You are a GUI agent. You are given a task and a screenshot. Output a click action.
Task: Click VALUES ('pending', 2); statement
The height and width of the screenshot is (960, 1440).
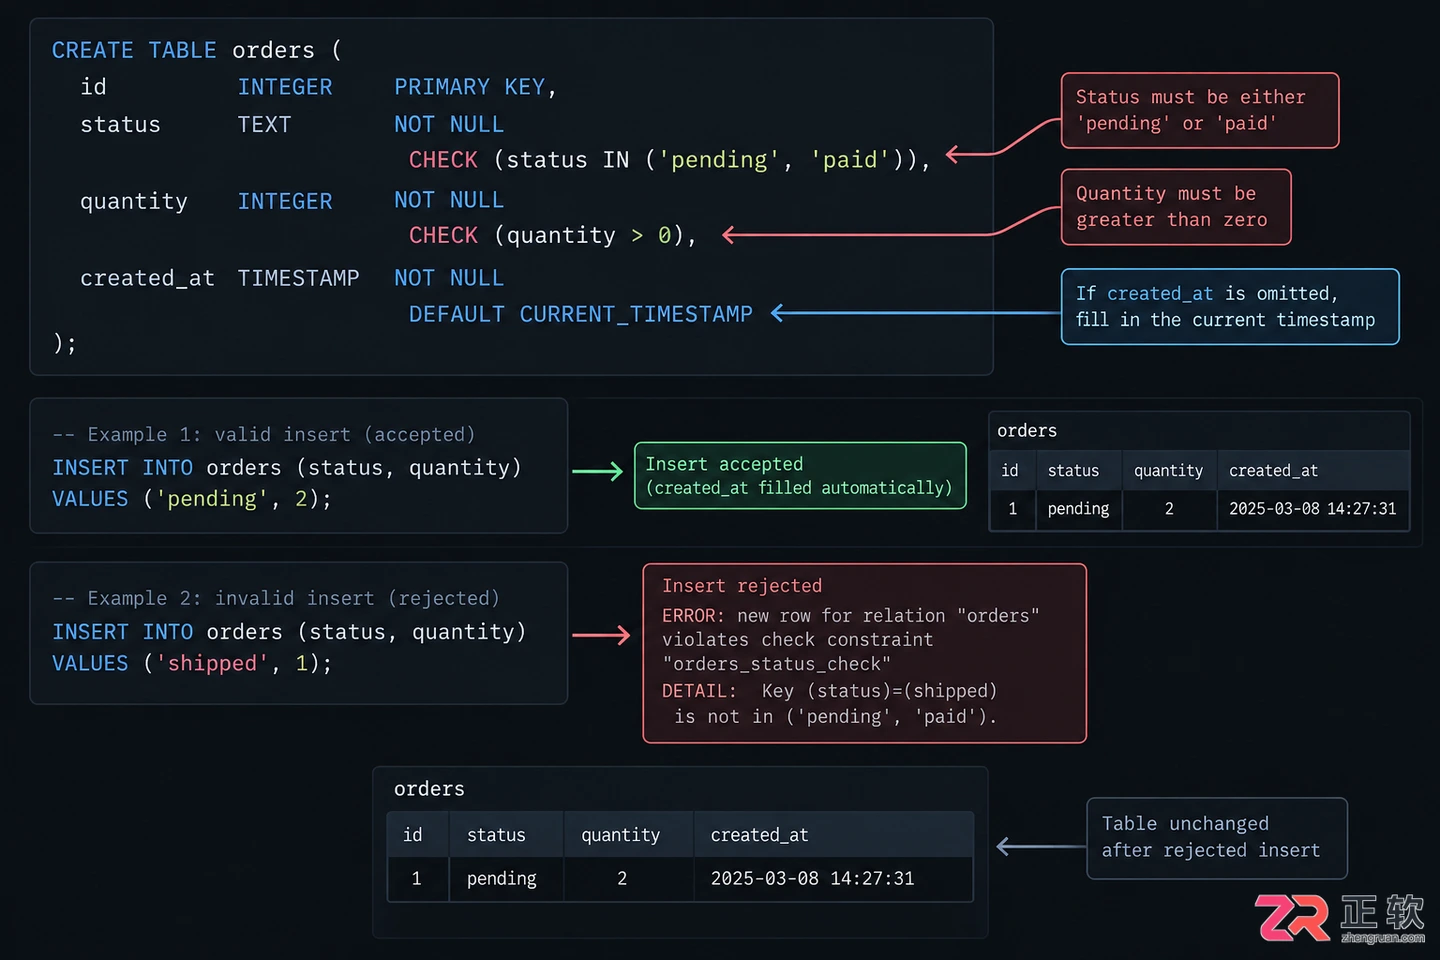point(191,499)
